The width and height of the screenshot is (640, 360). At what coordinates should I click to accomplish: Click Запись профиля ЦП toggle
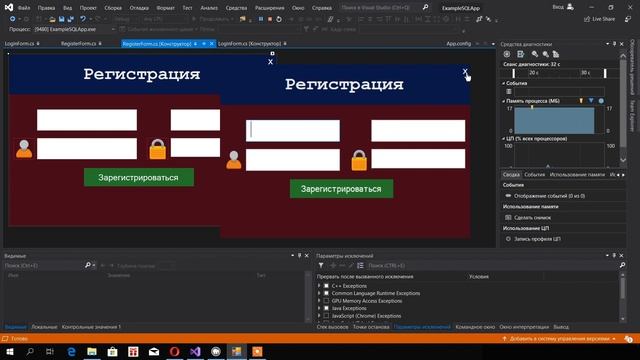tap(537, 239)
